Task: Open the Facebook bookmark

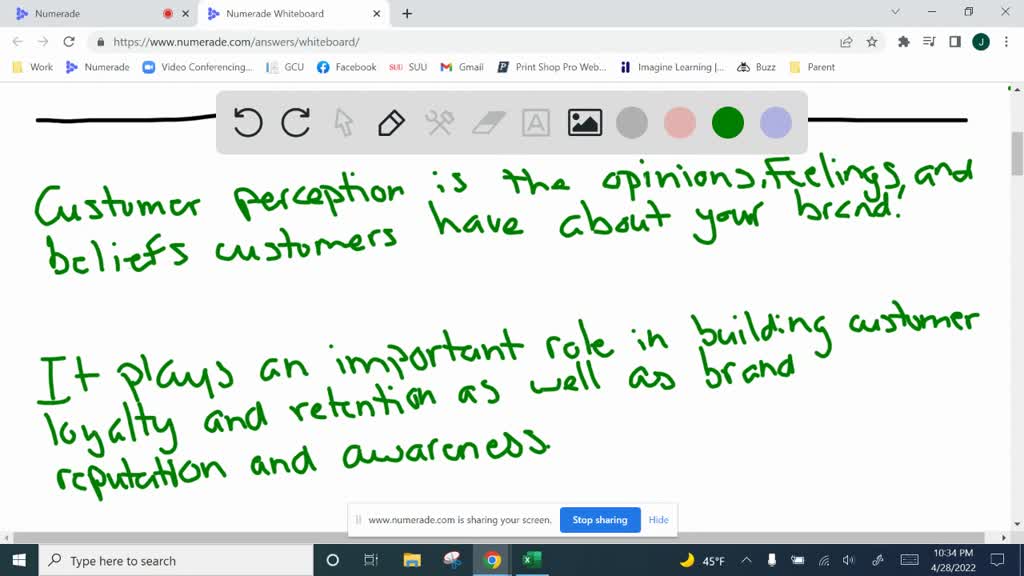Action: [x=345, y=67]
